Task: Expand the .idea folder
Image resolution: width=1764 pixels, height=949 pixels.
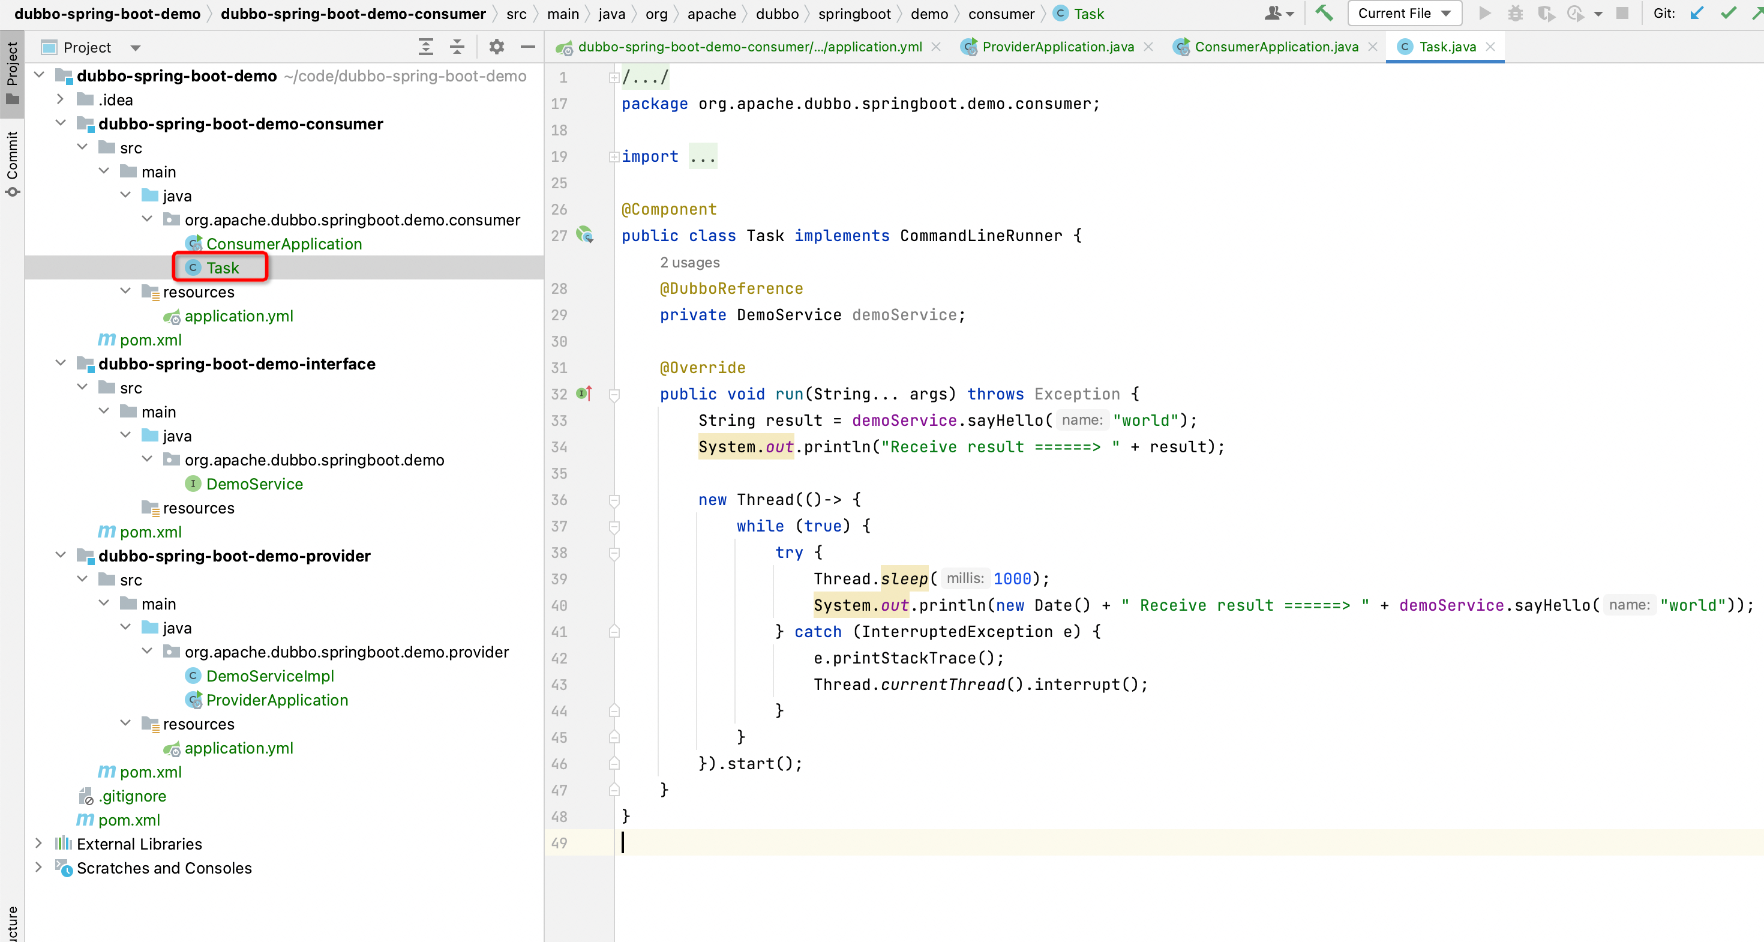Action: pos(61,100)
